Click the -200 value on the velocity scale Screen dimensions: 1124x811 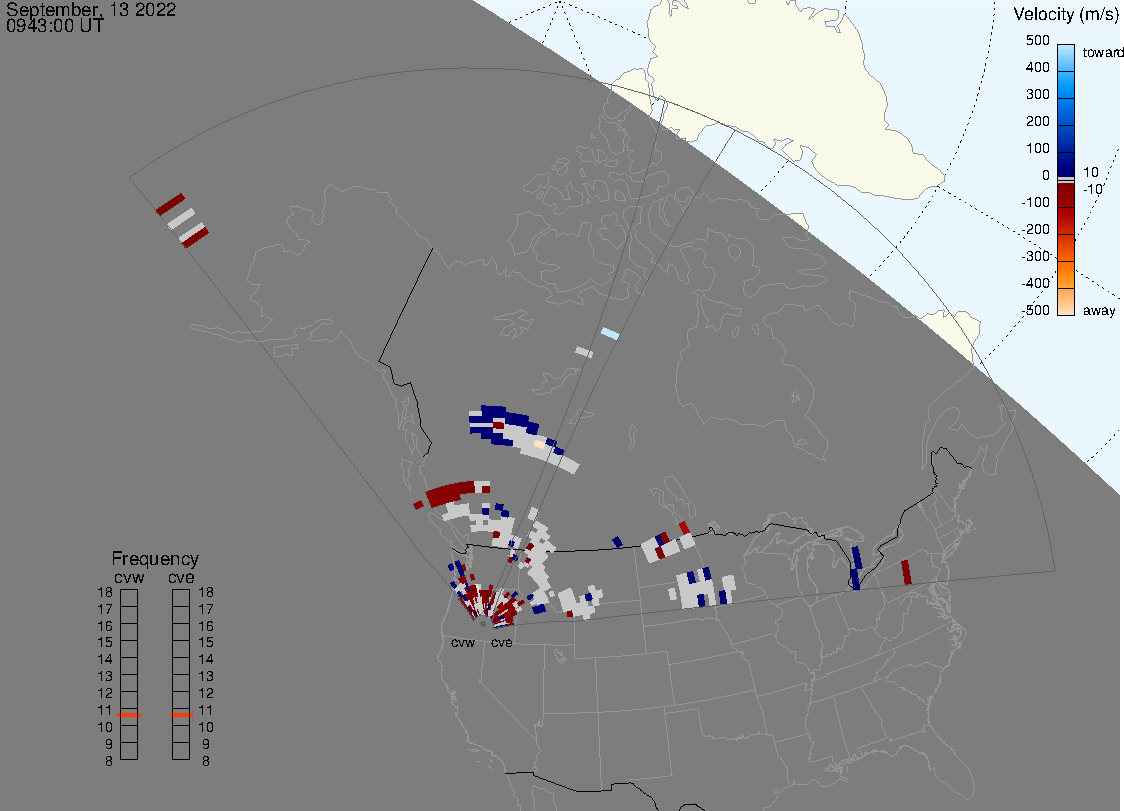[x=1035, y=229]
